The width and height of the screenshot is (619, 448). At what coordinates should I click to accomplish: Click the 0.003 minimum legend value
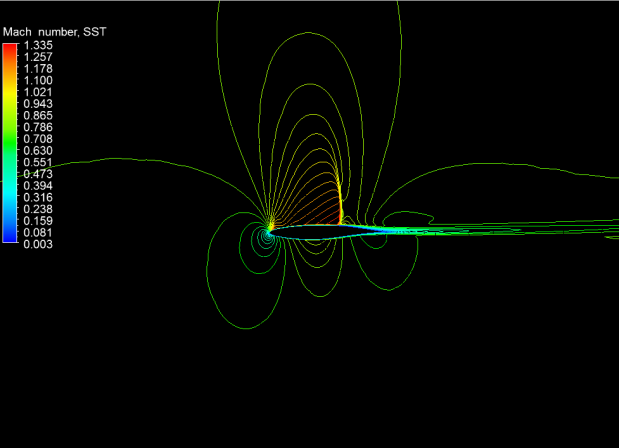[35, 244]
